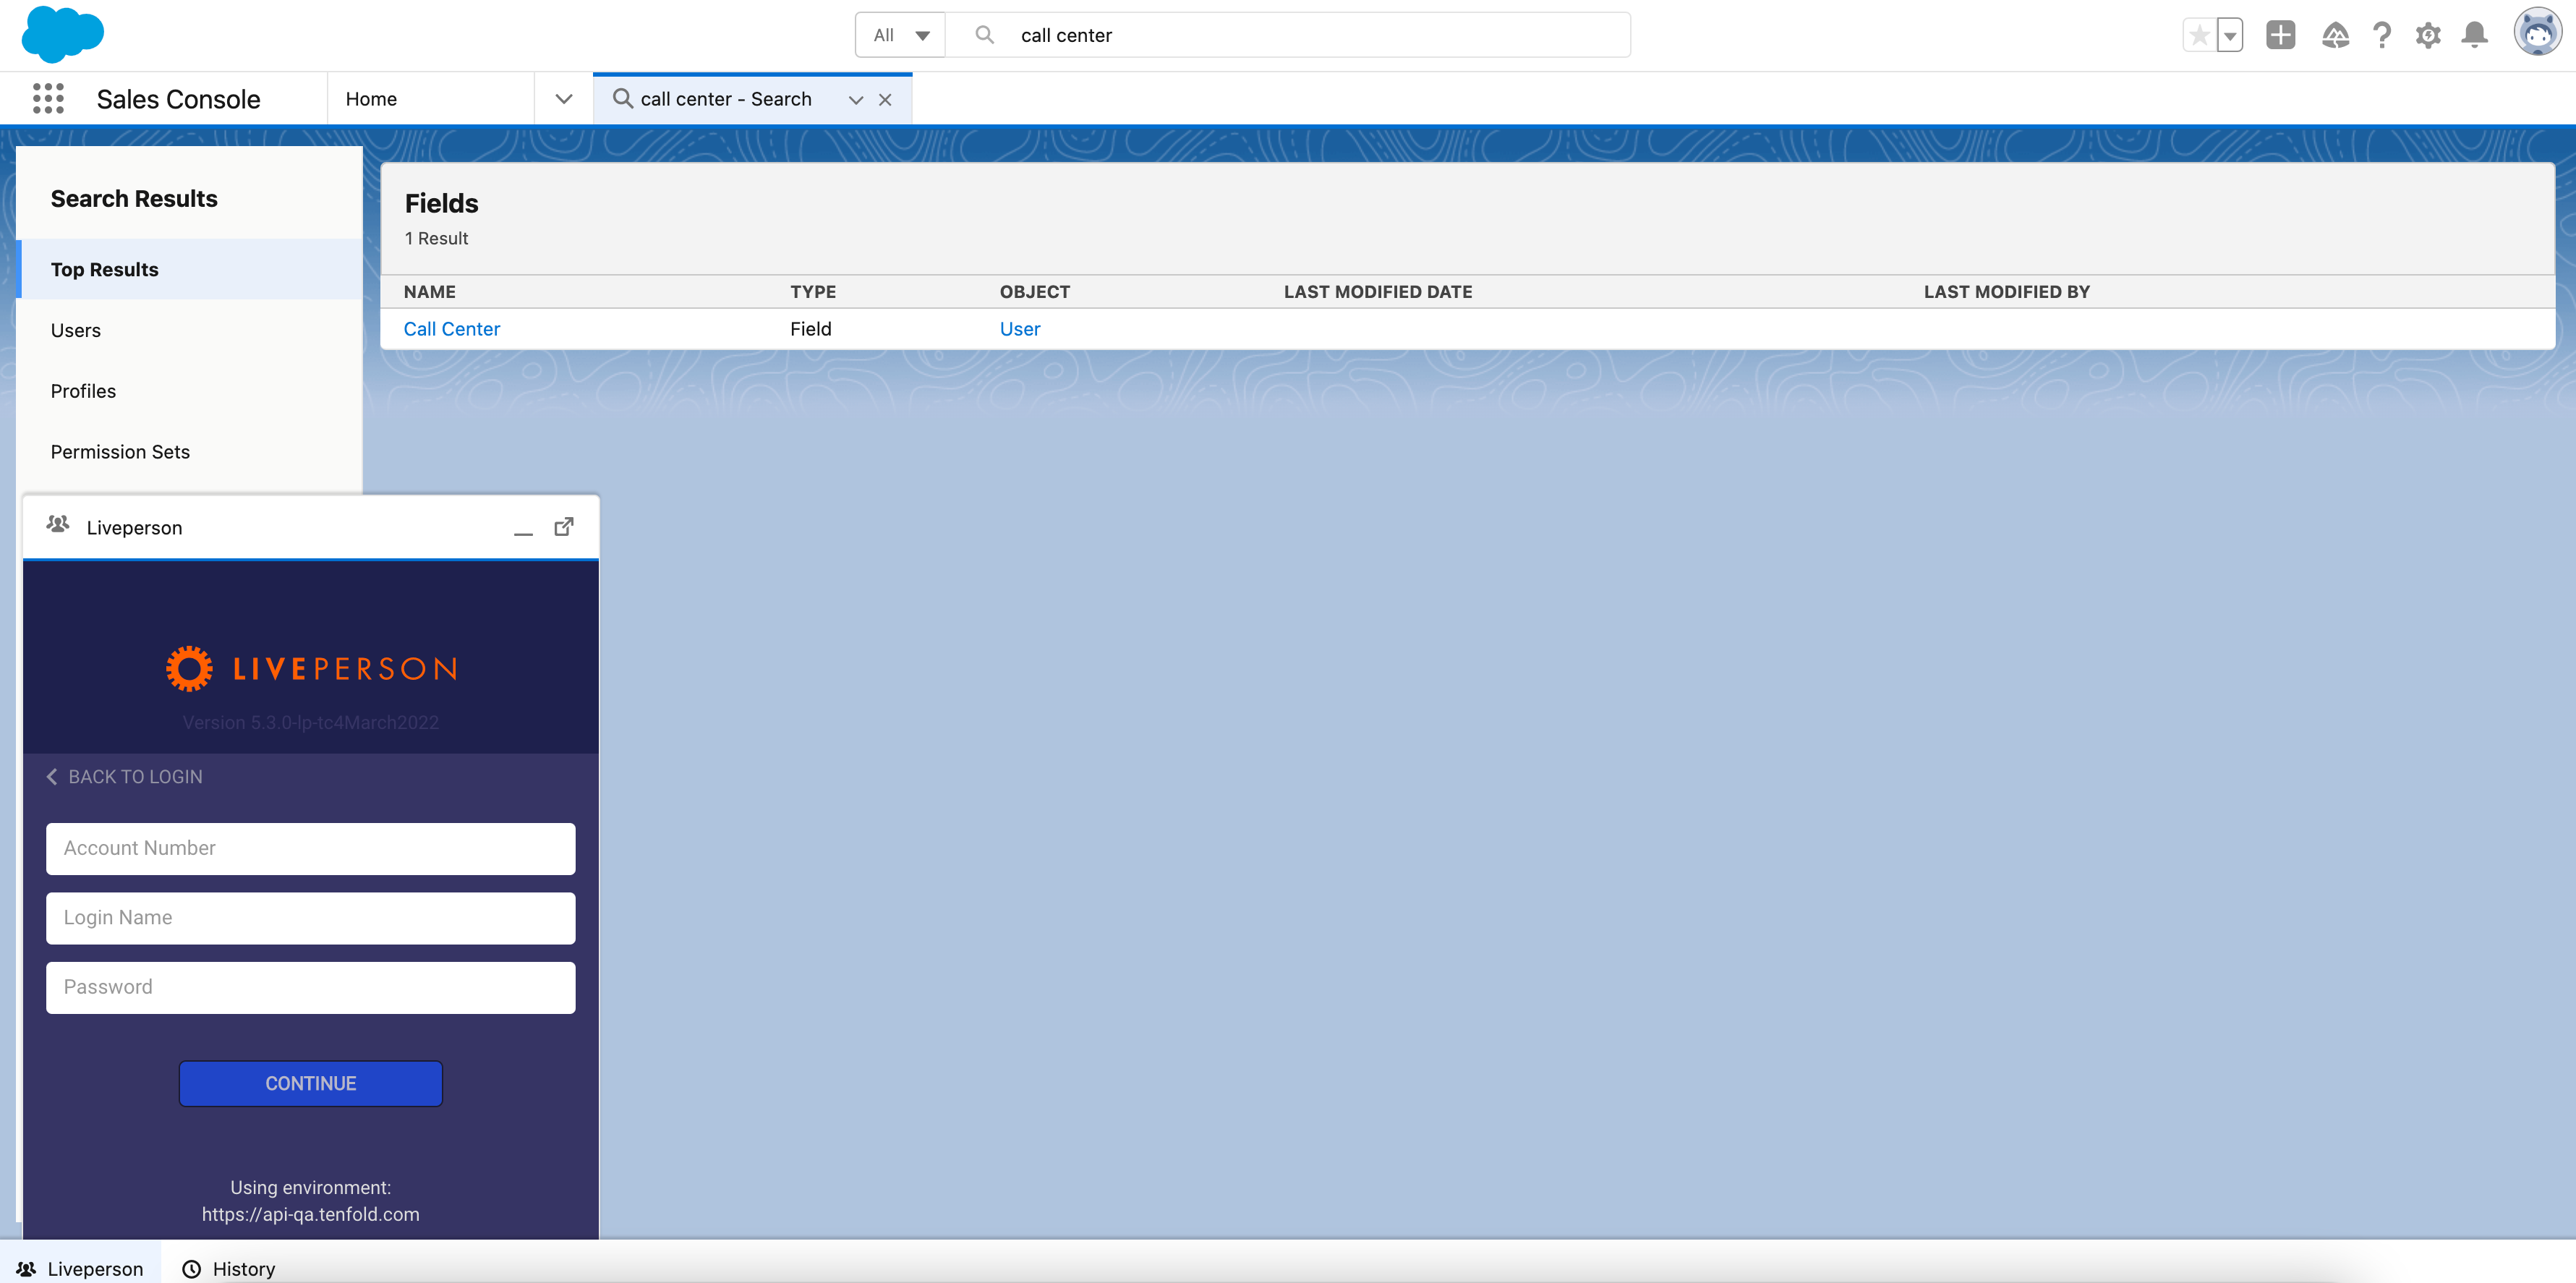Image resolution: width=2576 pixels, height=1283 pixels.
Task: Click the Password field
Action: (x=311, y=987)
